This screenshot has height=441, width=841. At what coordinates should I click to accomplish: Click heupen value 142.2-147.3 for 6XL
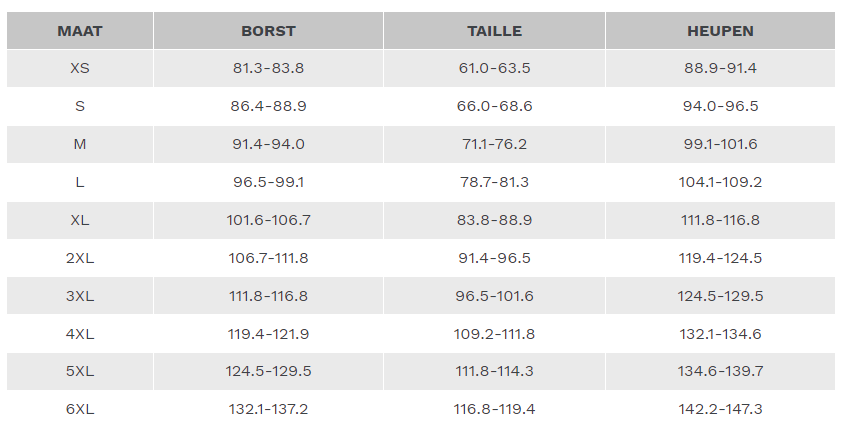(720, 409)
